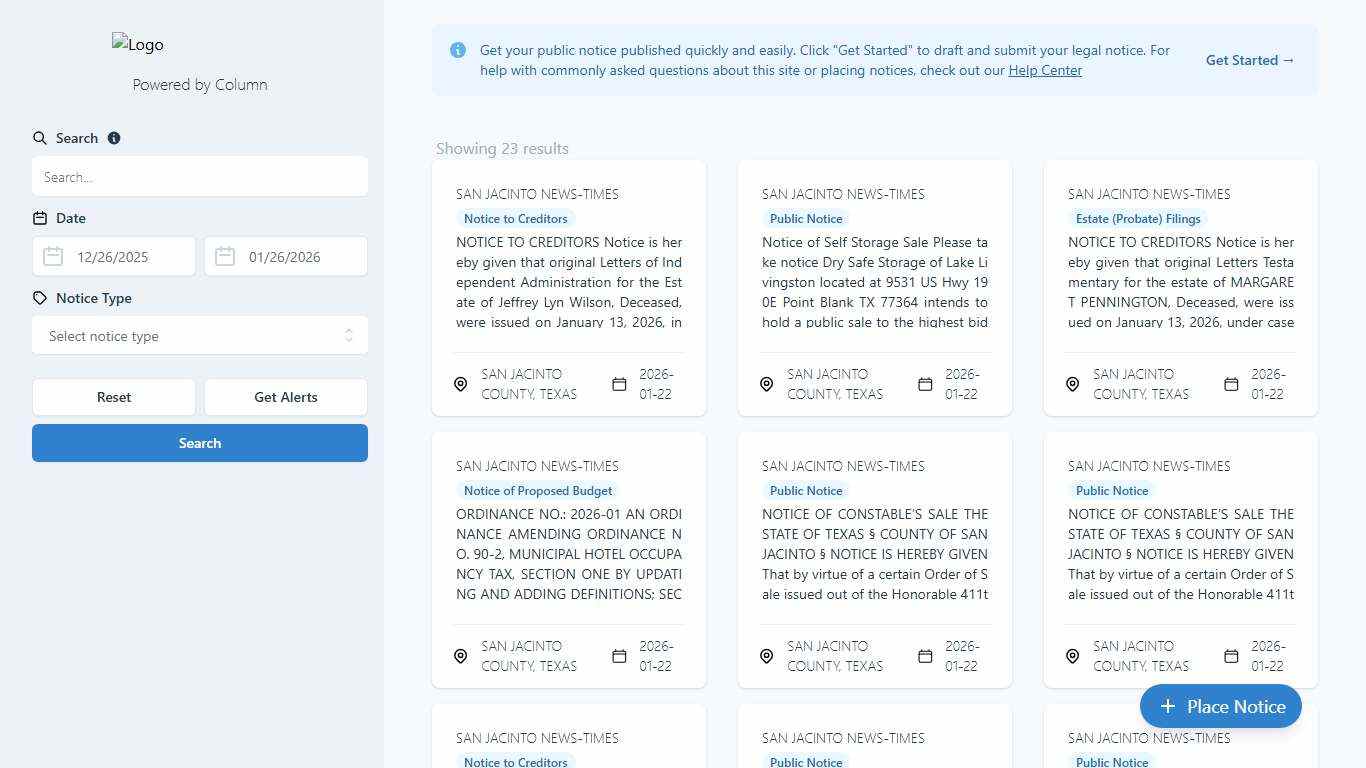Click into the Search text field
The height and width of the screenshot is (768, 1366).
[x=200, y=177]
